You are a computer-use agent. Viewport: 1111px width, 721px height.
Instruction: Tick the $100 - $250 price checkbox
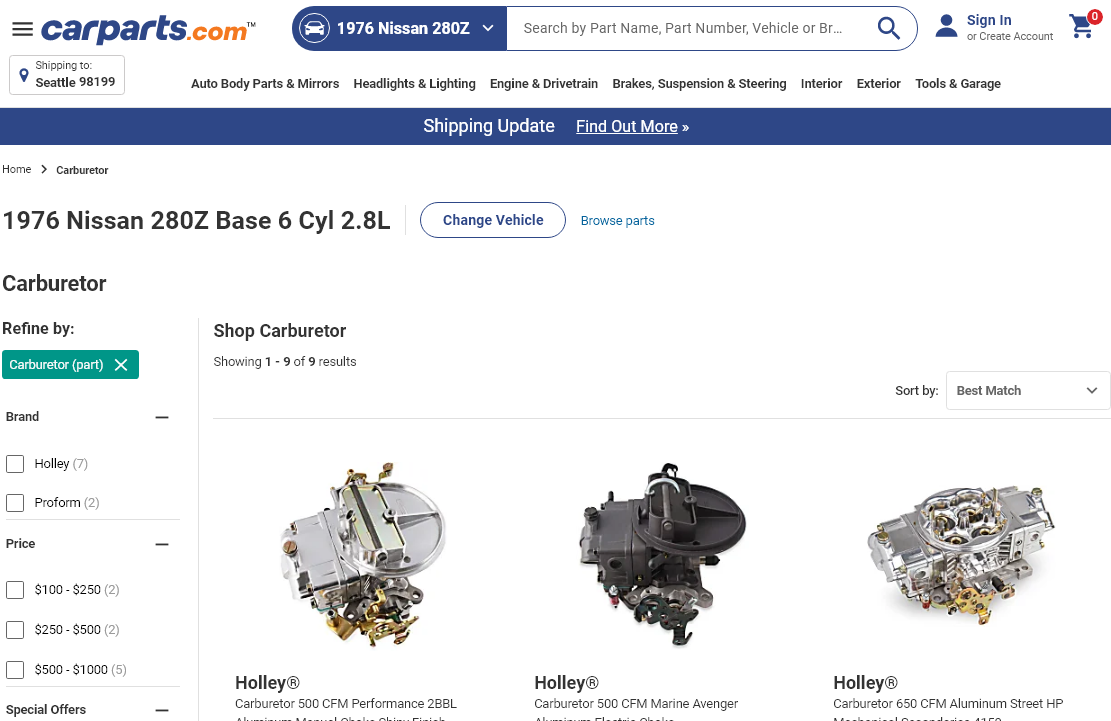click(15, 590)
